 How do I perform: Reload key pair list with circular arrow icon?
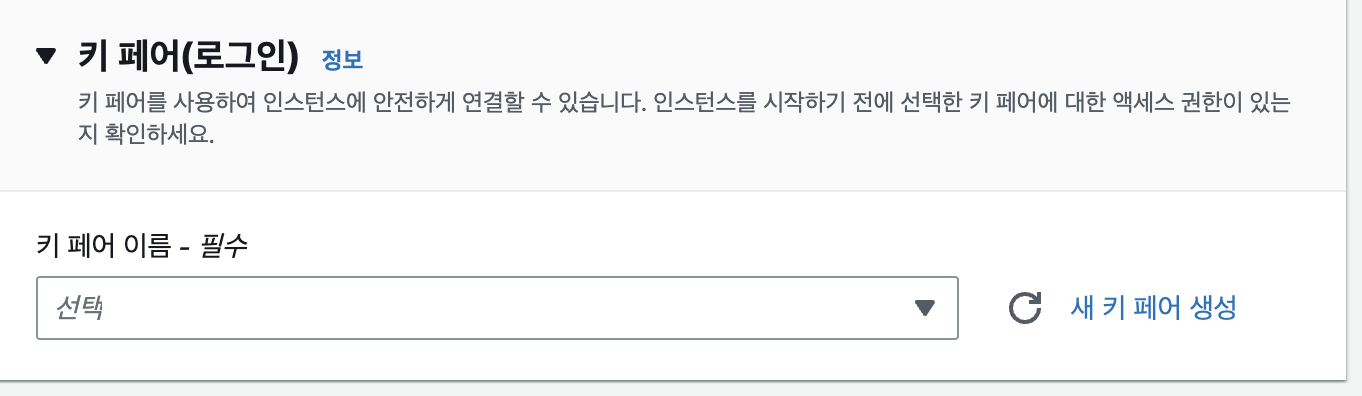tap(1025, 308)
